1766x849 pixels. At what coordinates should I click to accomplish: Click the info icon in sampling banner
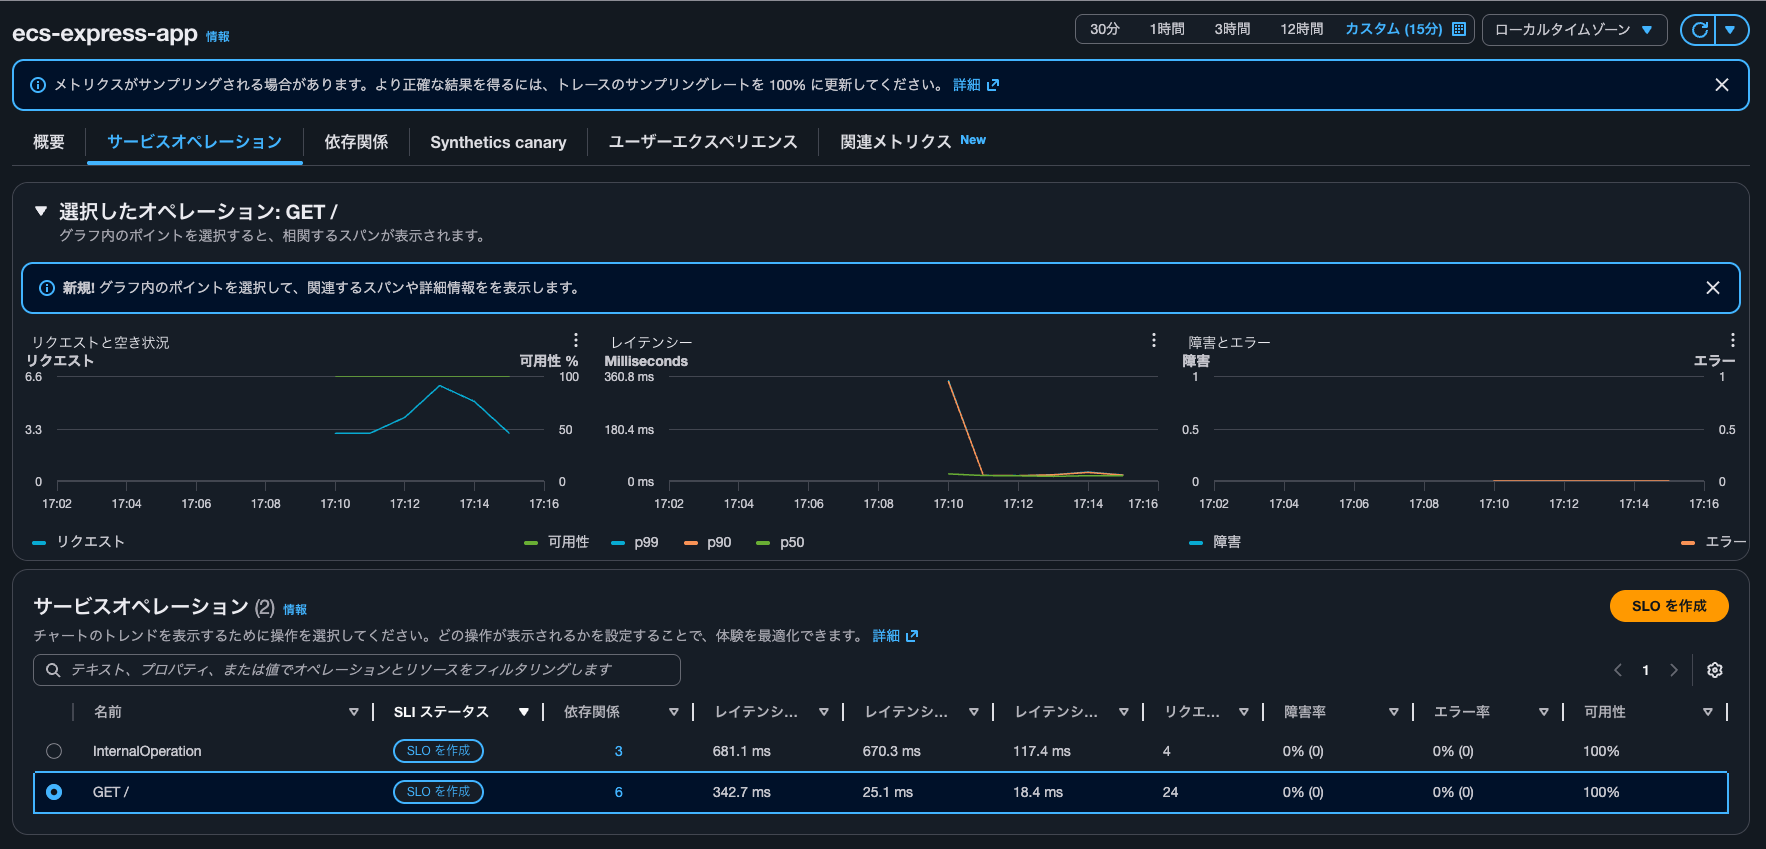tap(38, 85)
